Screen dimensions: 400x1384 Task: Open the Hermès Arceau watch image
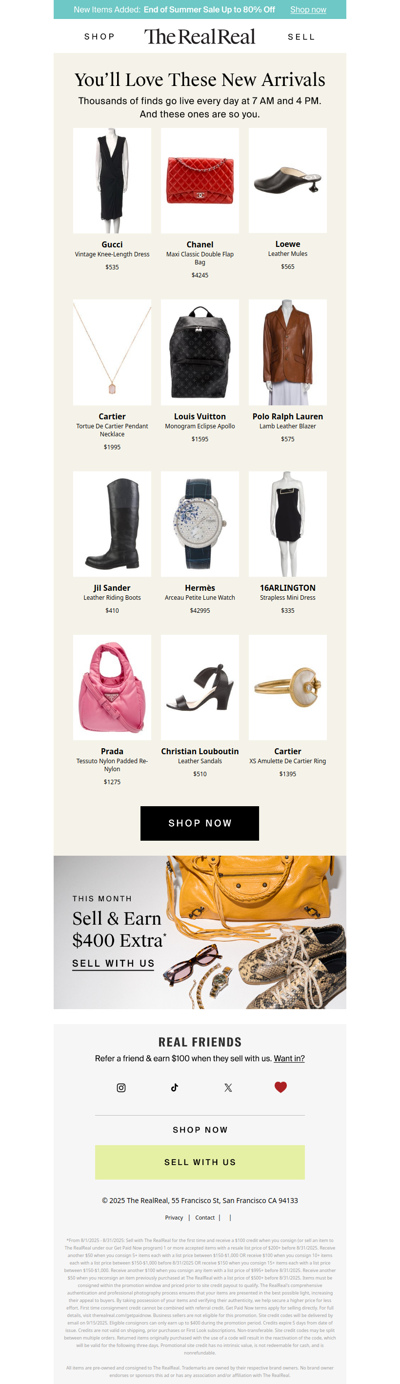pos(200,524)
